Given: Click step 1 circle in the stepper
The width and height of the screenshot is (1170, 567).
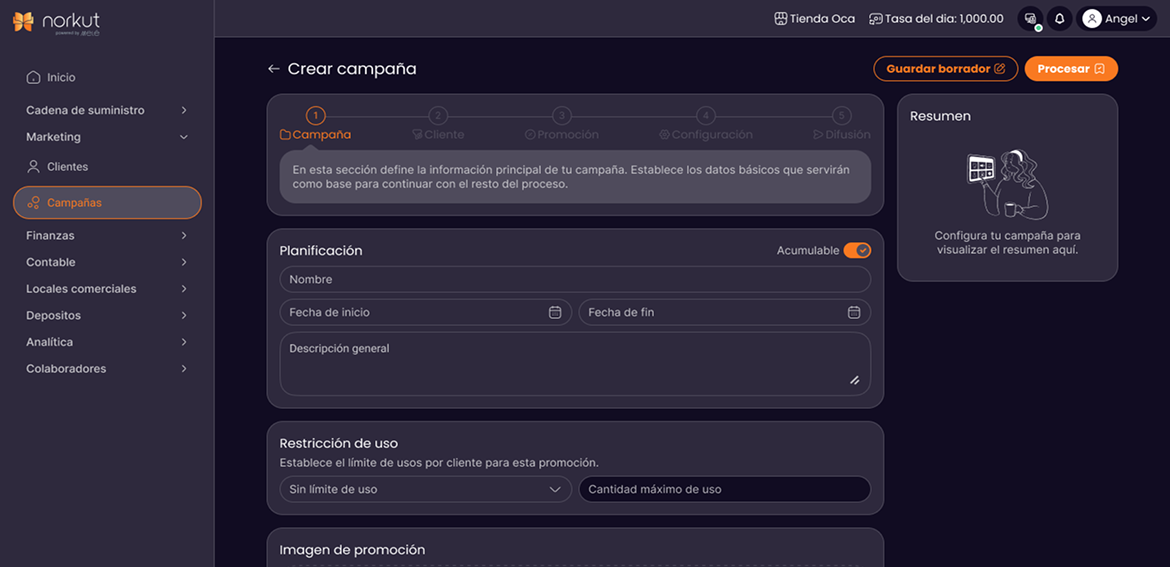Looking at the screenshot, I should (x=316, y=116).
